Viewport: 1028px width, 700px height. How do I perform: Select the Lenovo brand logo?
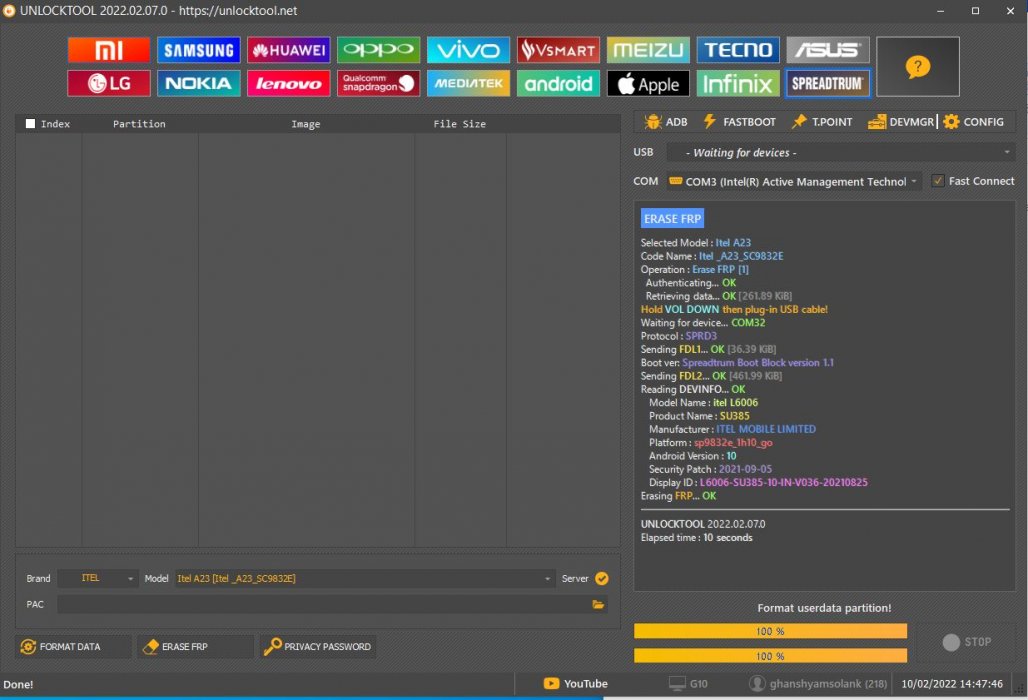pyautogui.click(x=288, y=83)
